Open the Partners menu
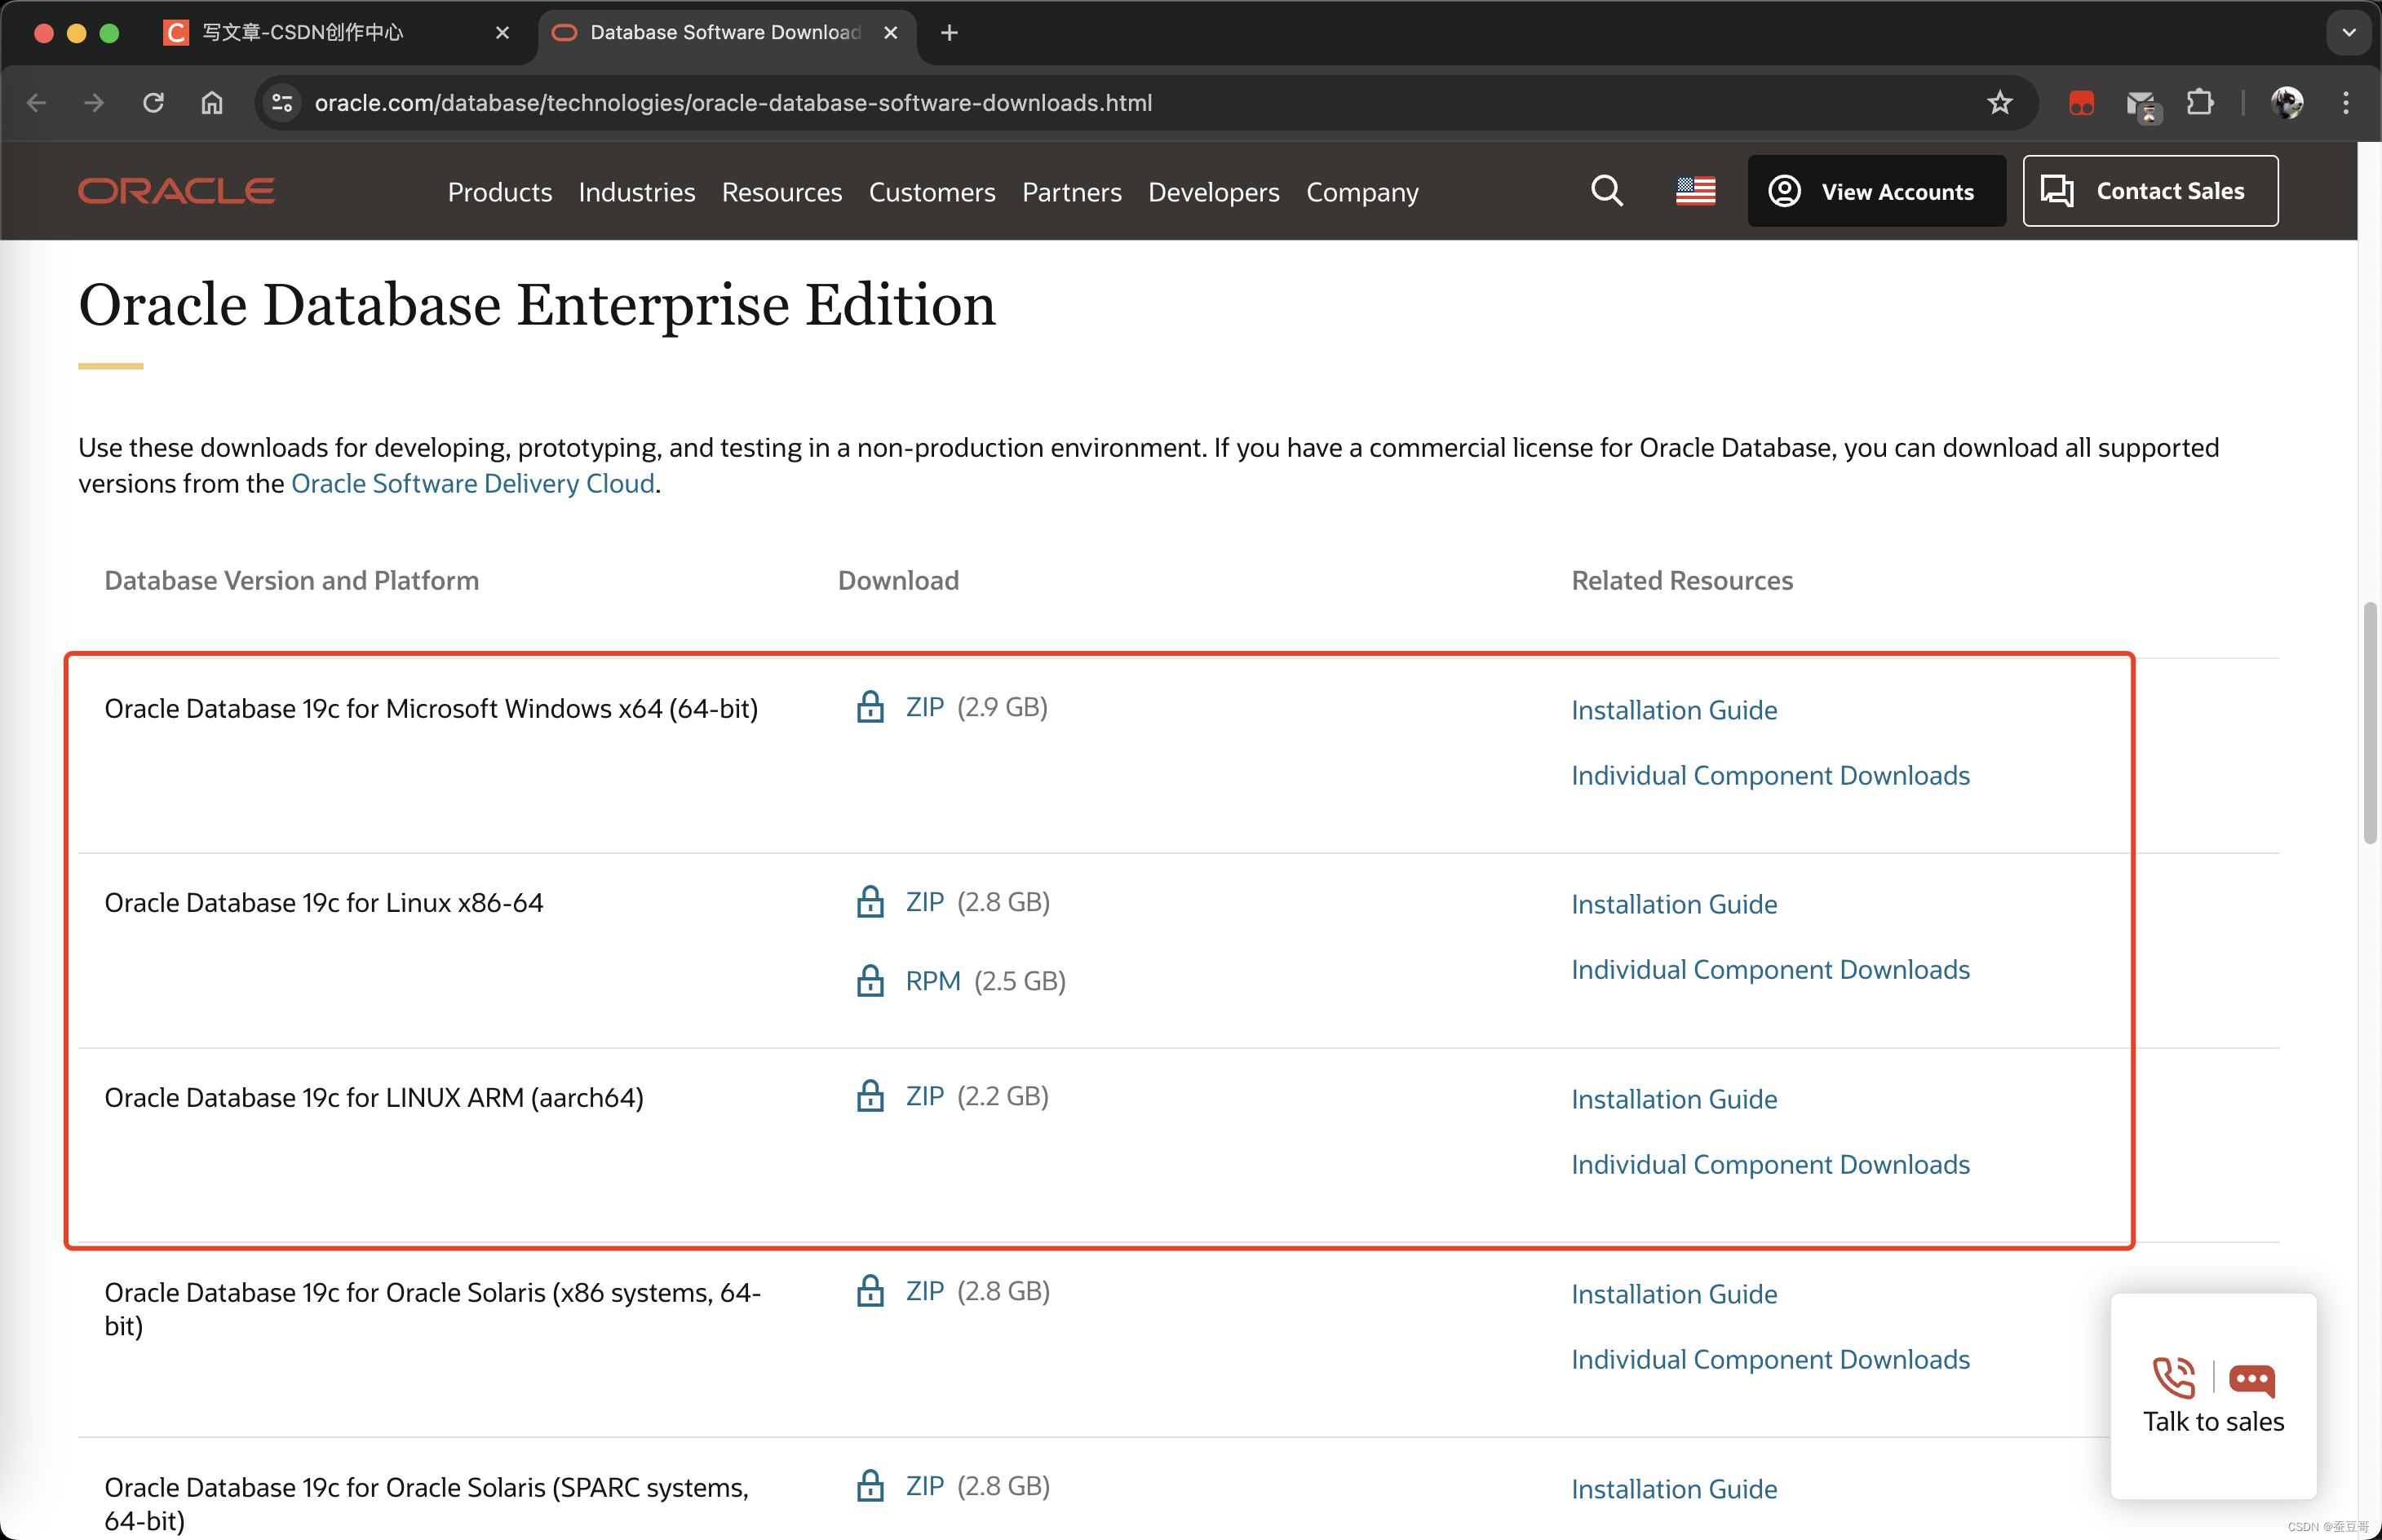Image resolution: width=2382 pixels, height=1540 pixels. click(x=1071, y=192)
